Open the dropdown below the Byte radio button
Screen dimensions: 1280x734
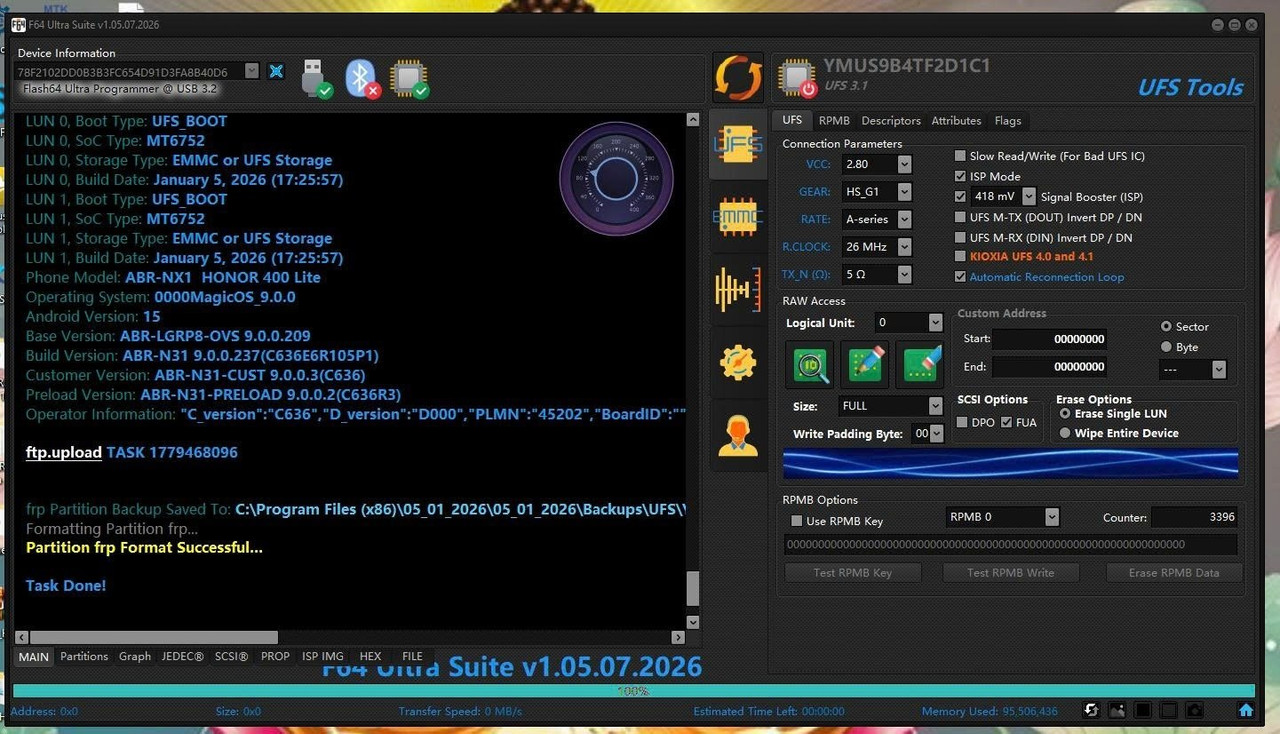tap(1218, 370)
